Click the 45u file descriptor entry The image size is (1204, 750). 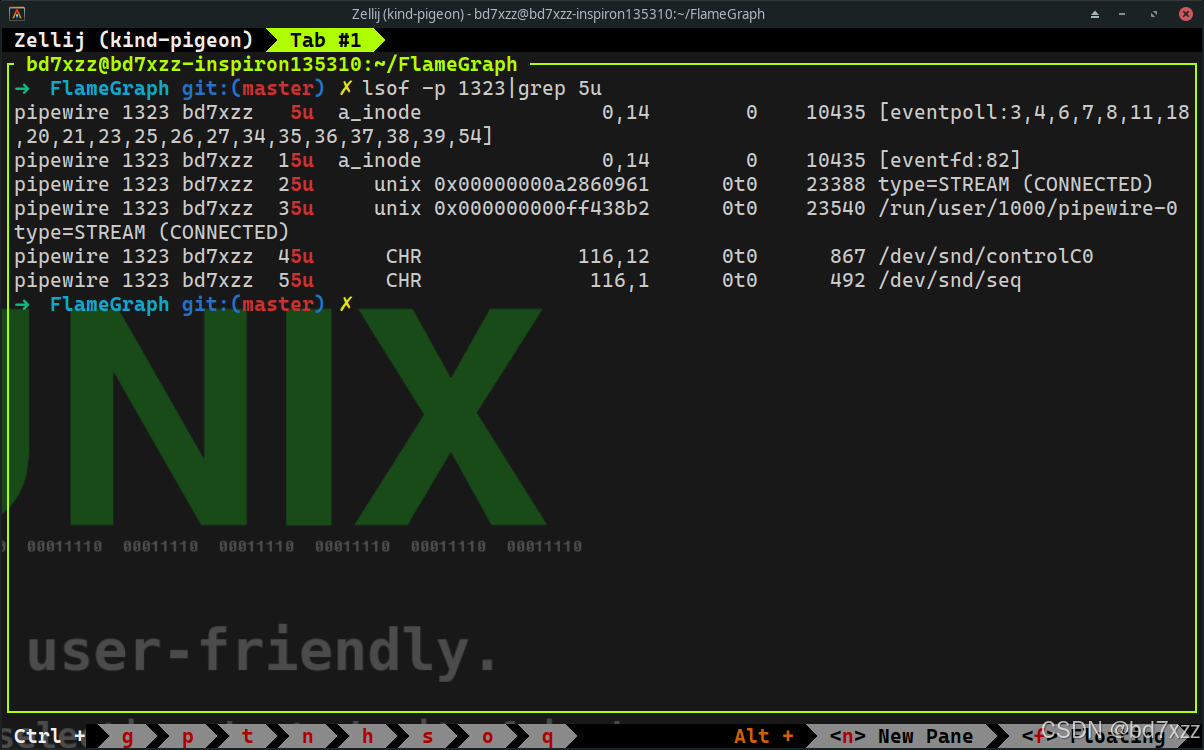click(296, 257)
